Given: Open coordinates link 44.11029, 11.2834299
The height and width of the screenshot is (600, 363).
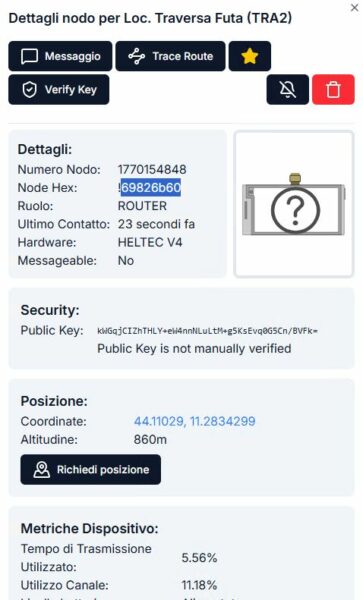Looking at the screenshot, I should (x=194, y=421).
